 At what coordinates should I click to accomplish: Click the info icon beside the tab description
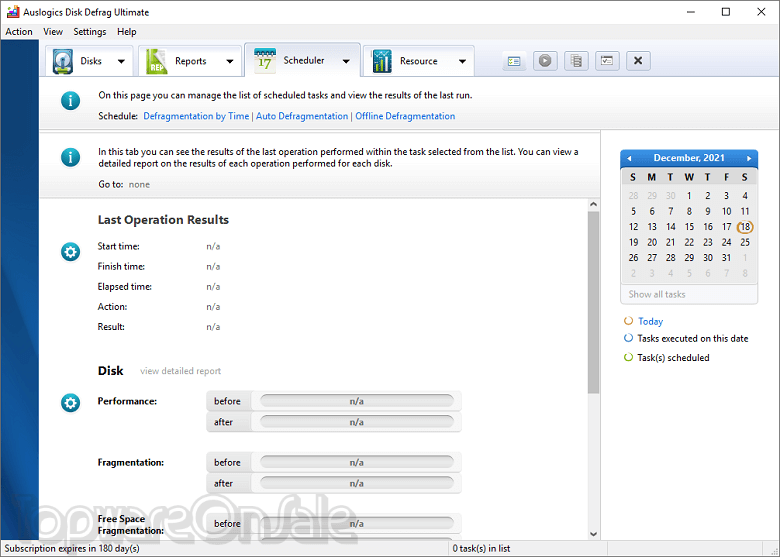pos(70,158)
